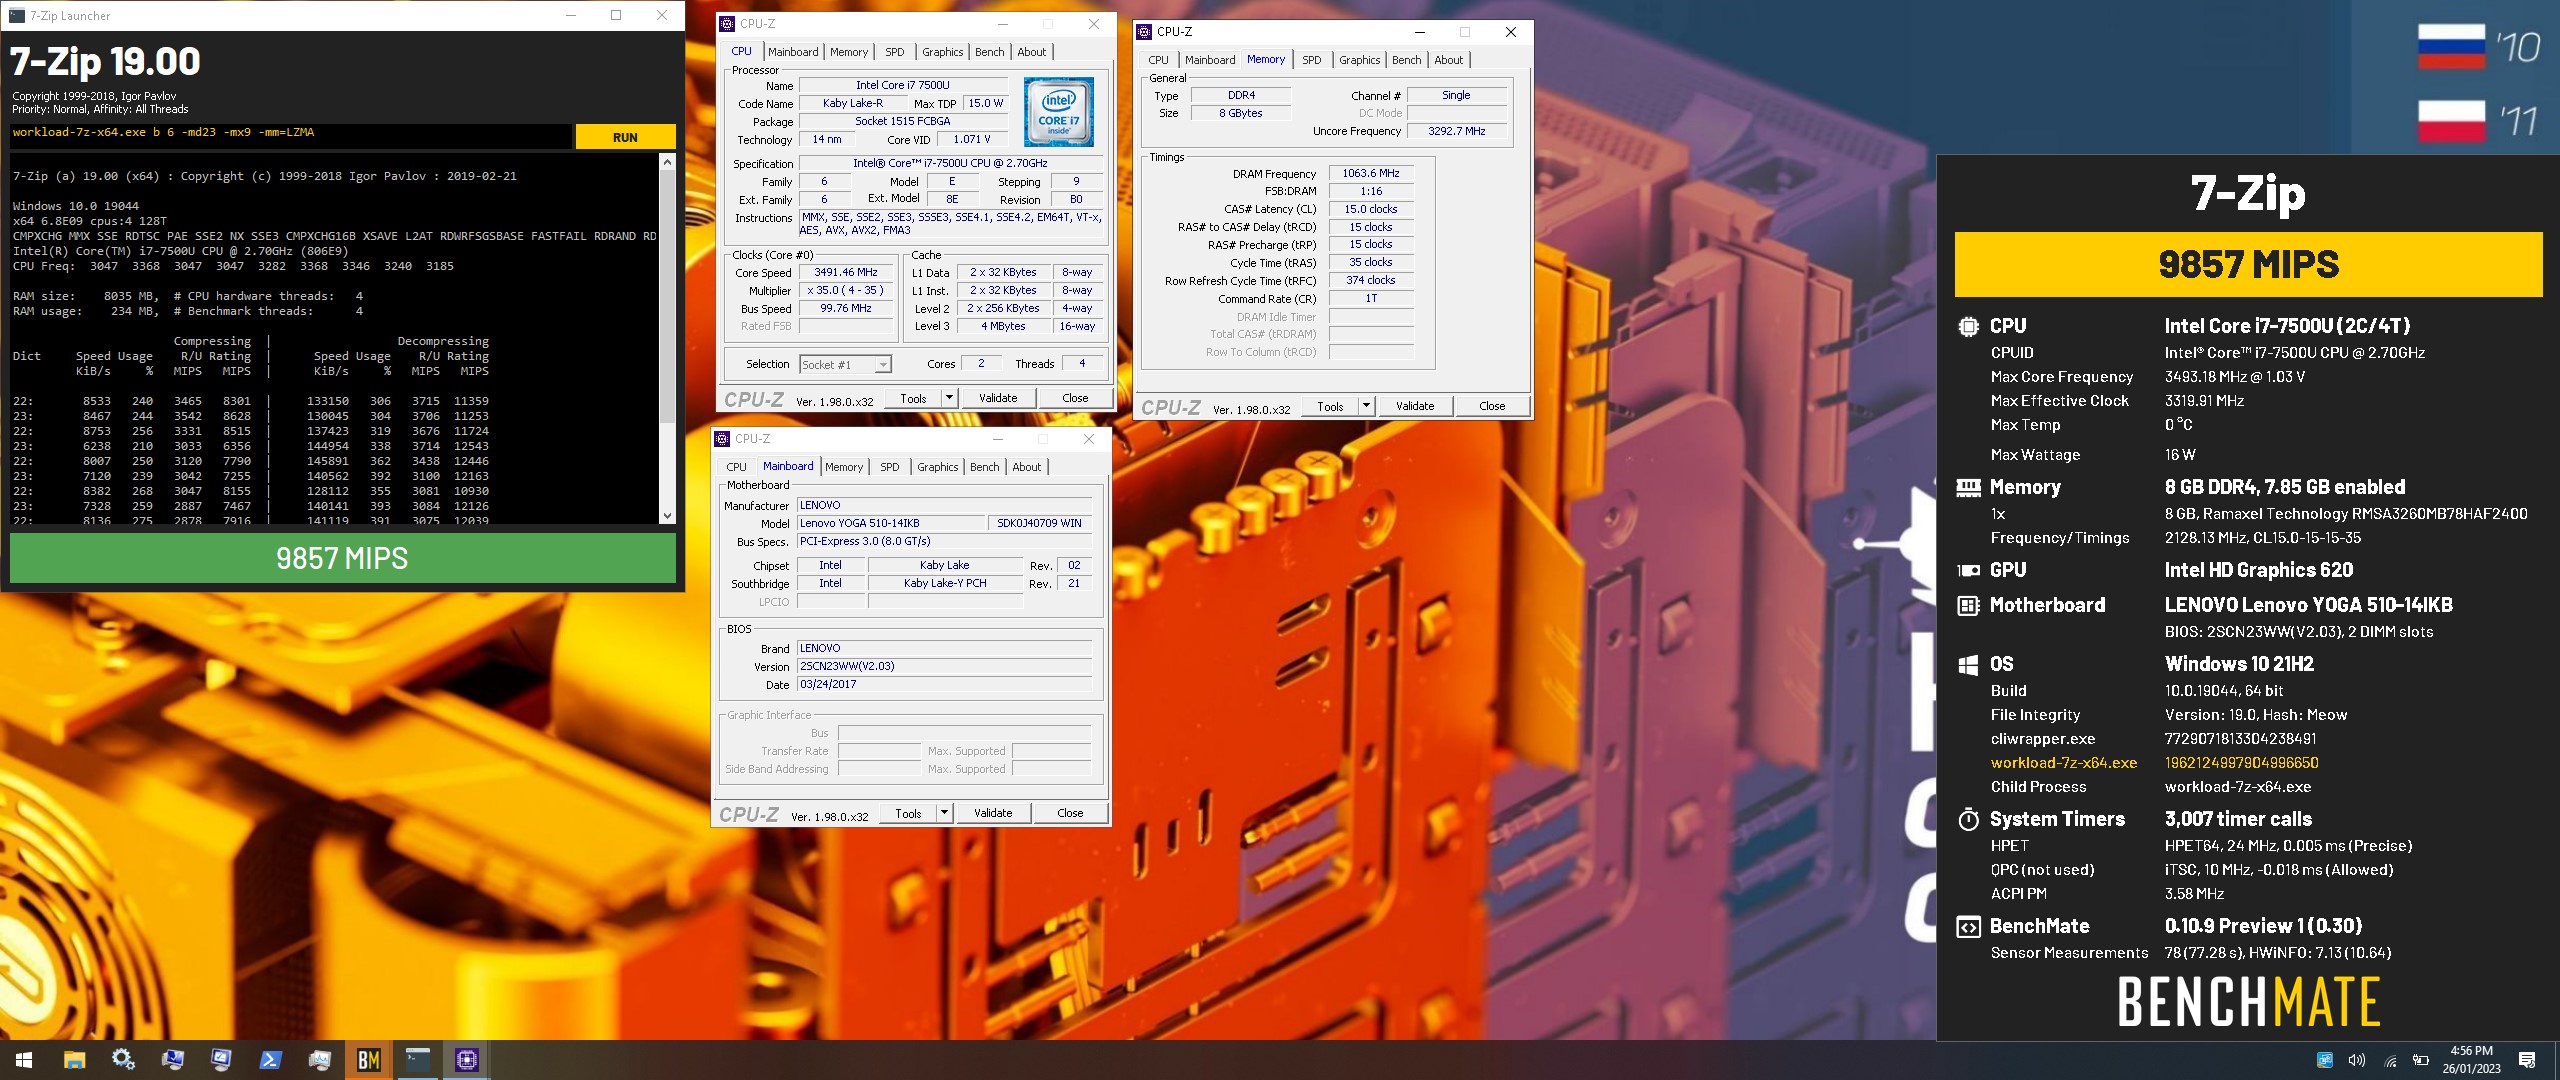
Task: Switch to CPU-Z via its purple taskbar icon
Action: [x=466, y=1060]
